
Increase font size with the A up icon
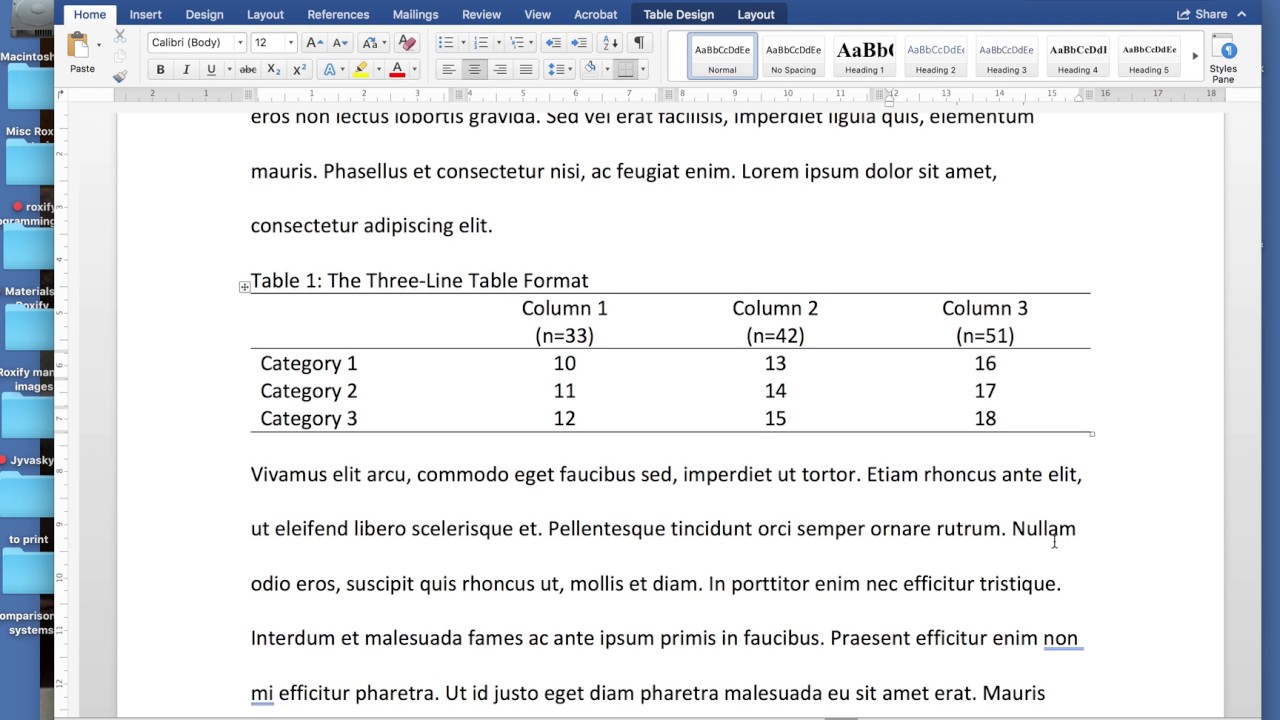tap(314, 43)
